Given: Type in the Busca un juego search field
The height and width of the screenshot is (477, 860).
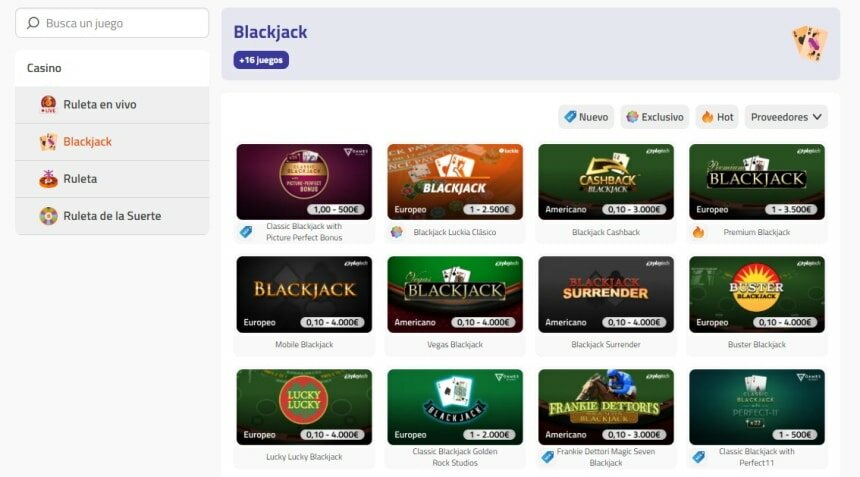Looking at the screenshot, I should [120, 23].
